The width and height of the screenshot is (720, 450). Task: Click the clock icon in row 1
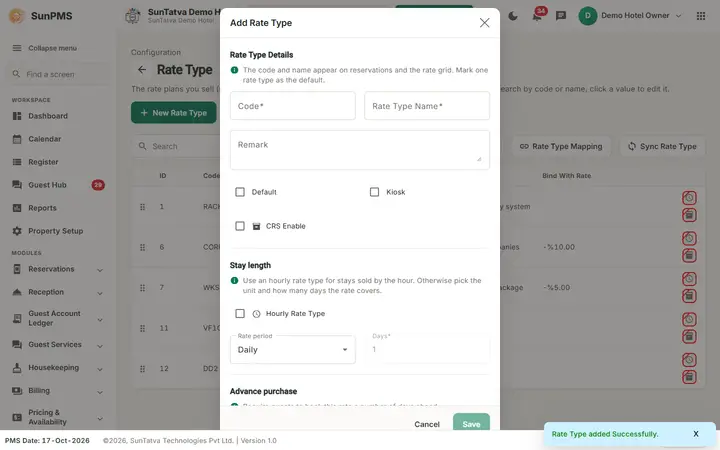[x=689, y=198]
